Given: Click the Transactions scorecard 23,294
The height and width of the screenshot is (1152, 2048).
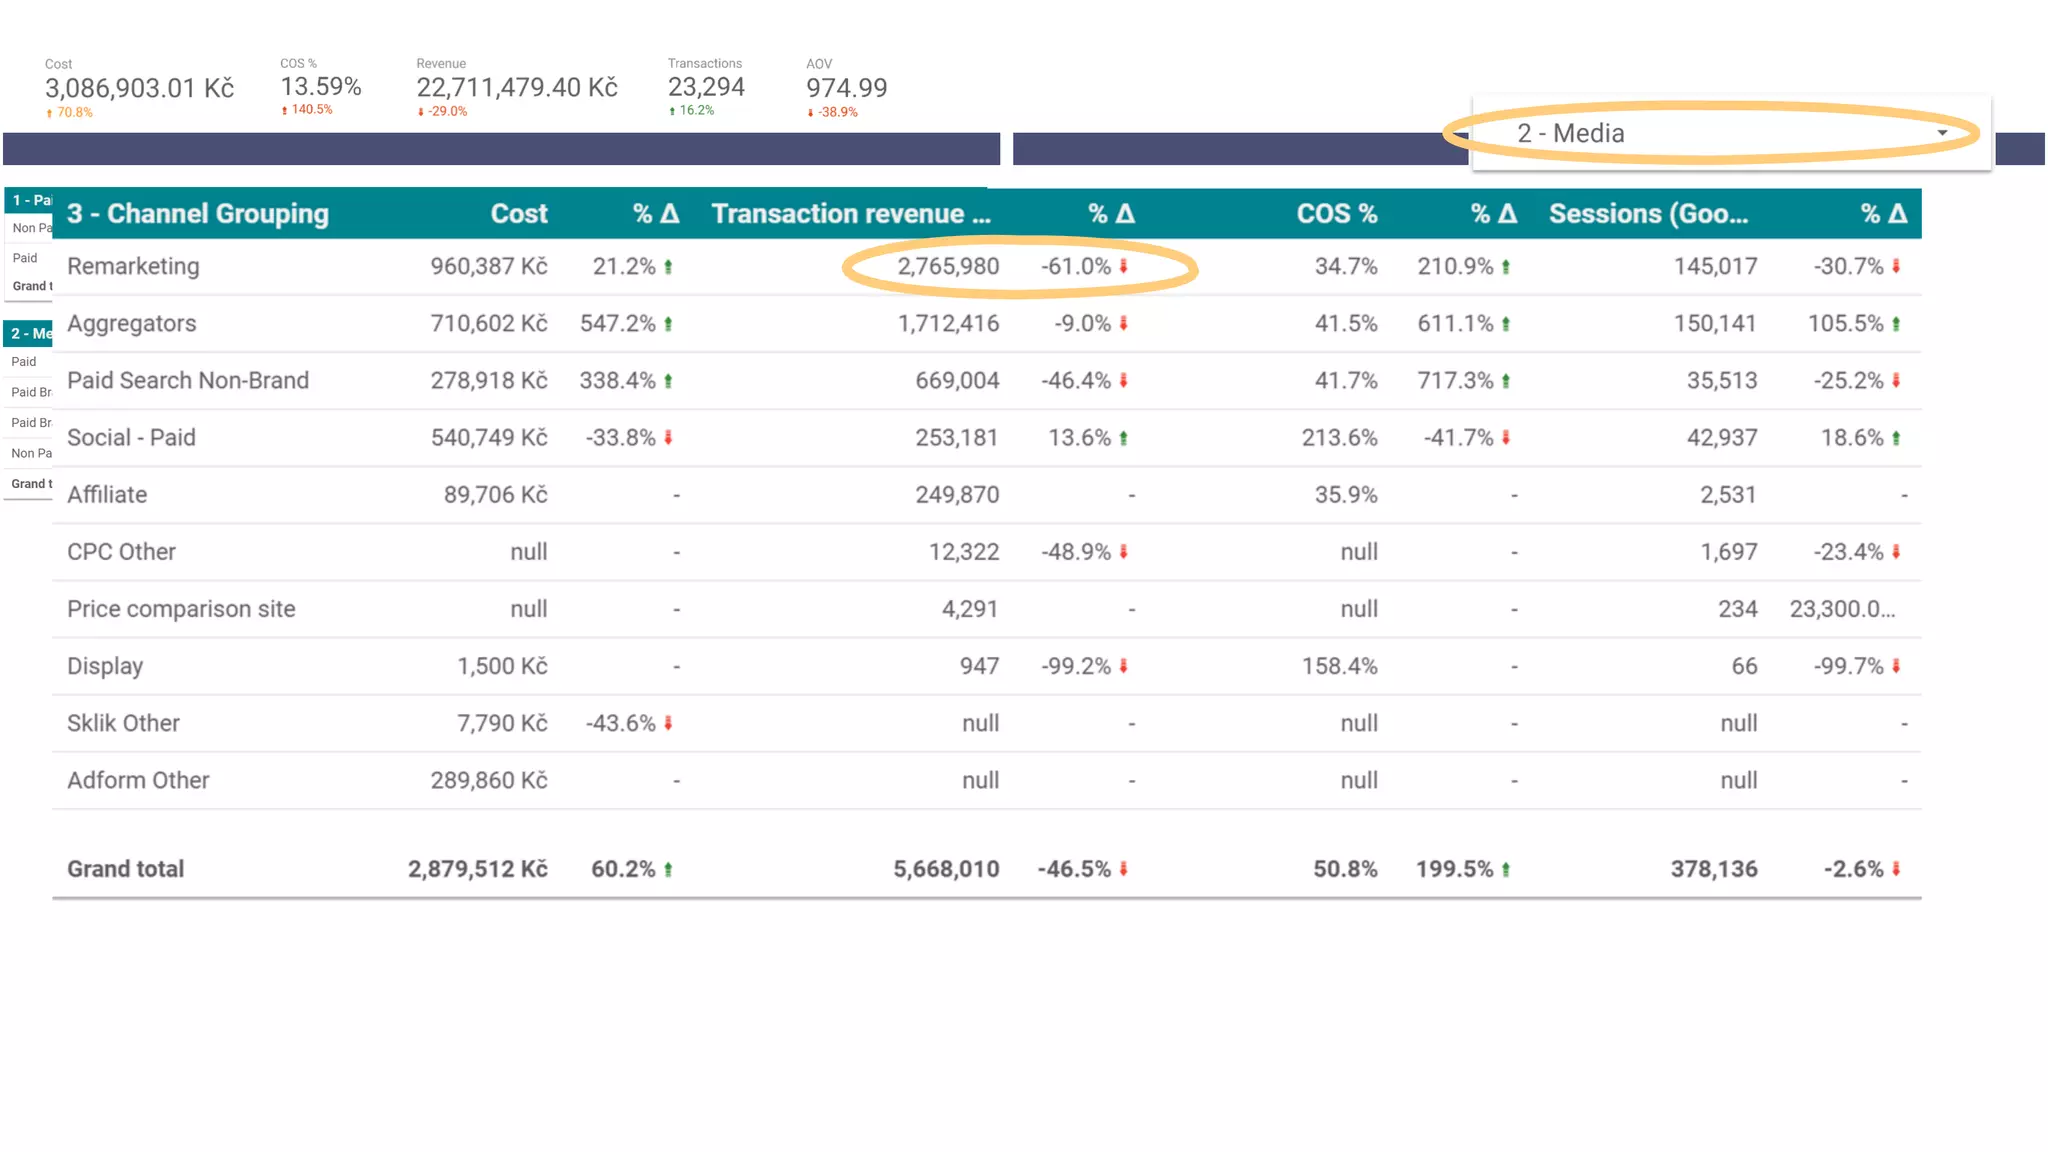Looking at the screenshot, I should click(x=706, y=88).
